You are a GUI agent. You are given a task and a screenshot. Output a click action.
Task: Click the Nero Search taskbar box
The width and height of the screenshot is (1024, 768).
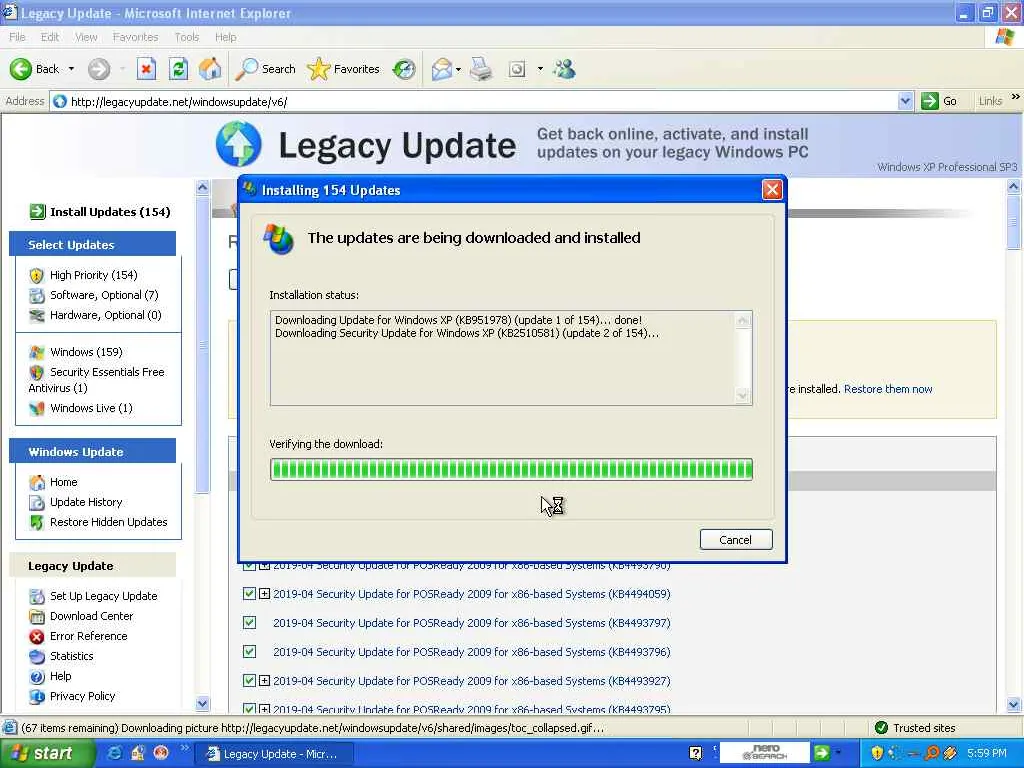[x=764, y=753]
